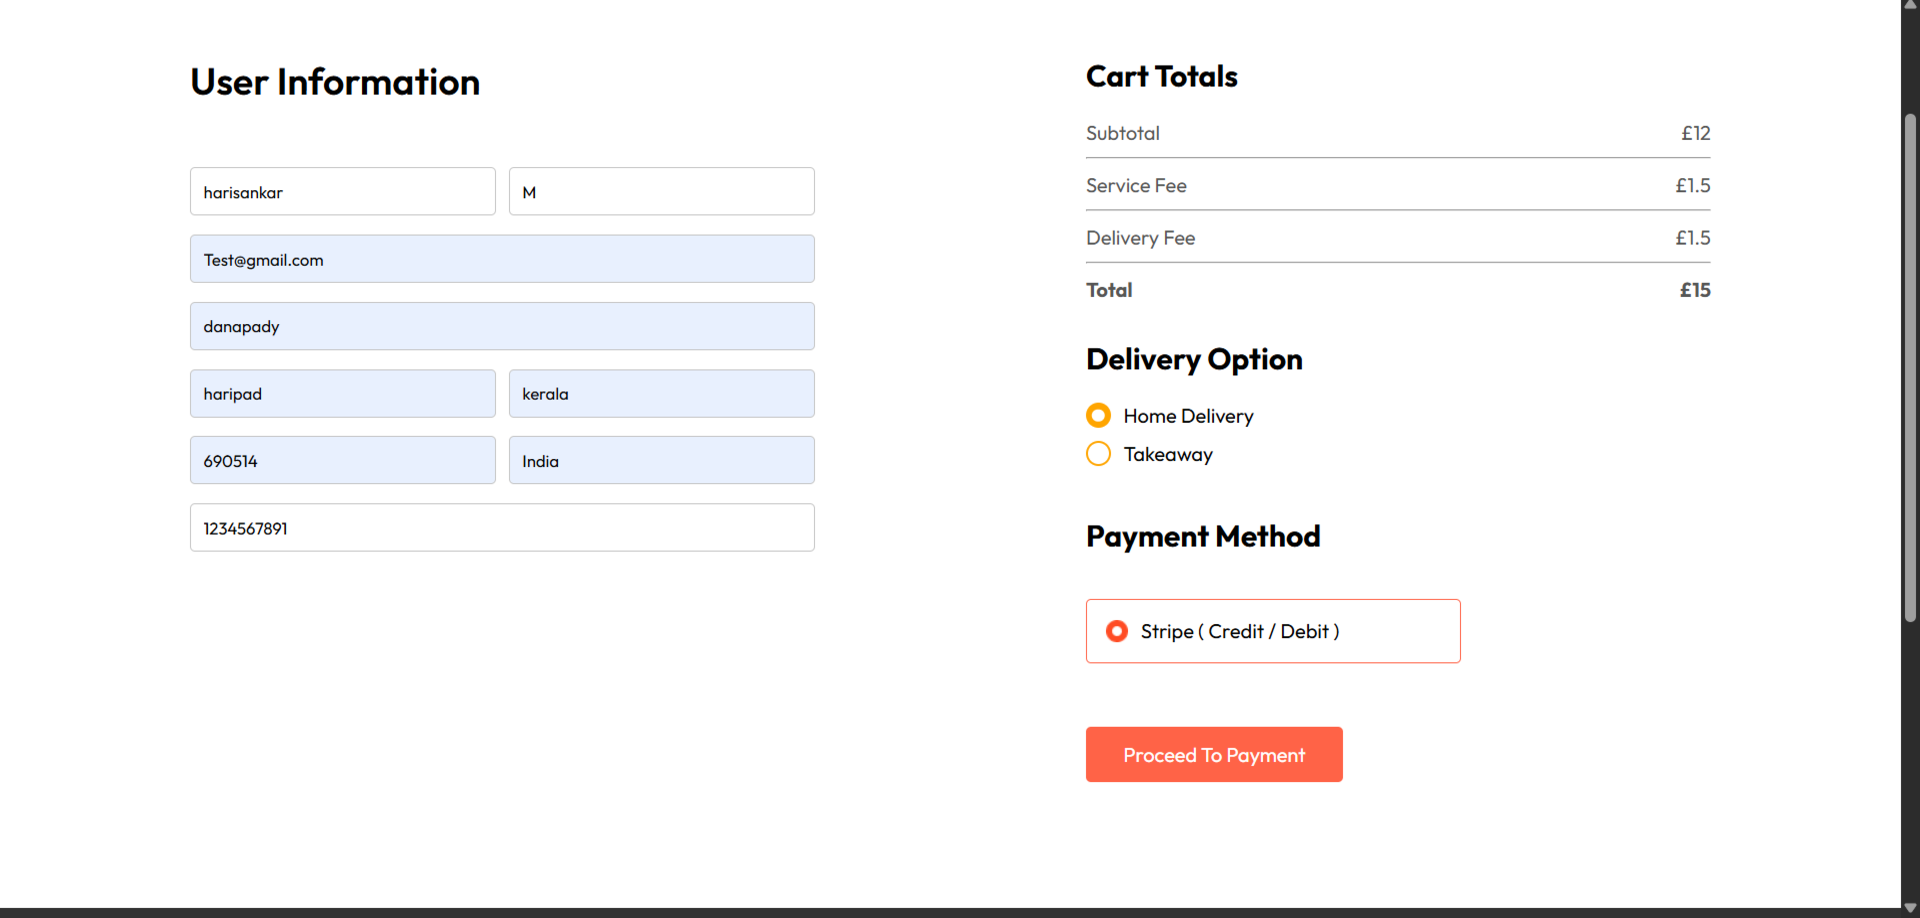Focus the last name field containing M

662,191
